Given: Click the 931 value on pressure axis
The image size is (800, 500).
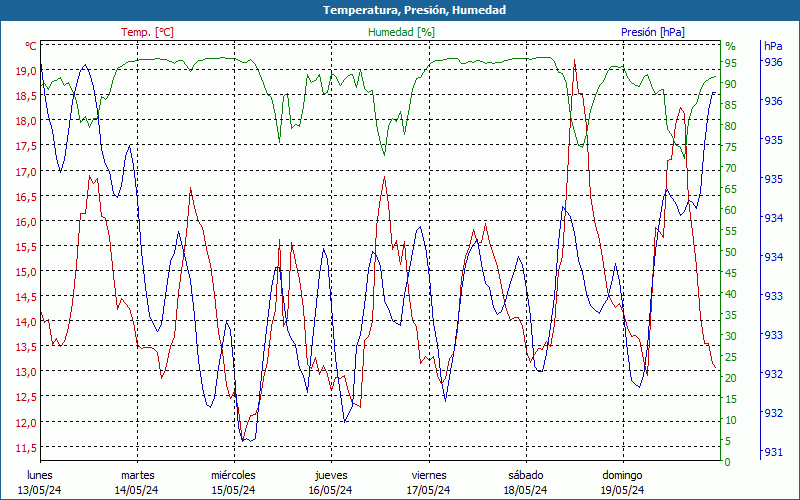Looking at the screenshot, I should (773, 452).
